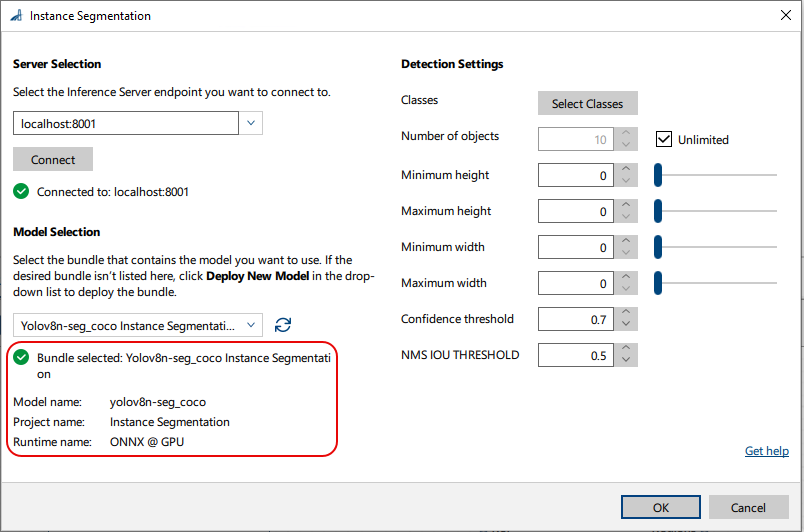Click the 'Server Selection' heading

point(57,64)
